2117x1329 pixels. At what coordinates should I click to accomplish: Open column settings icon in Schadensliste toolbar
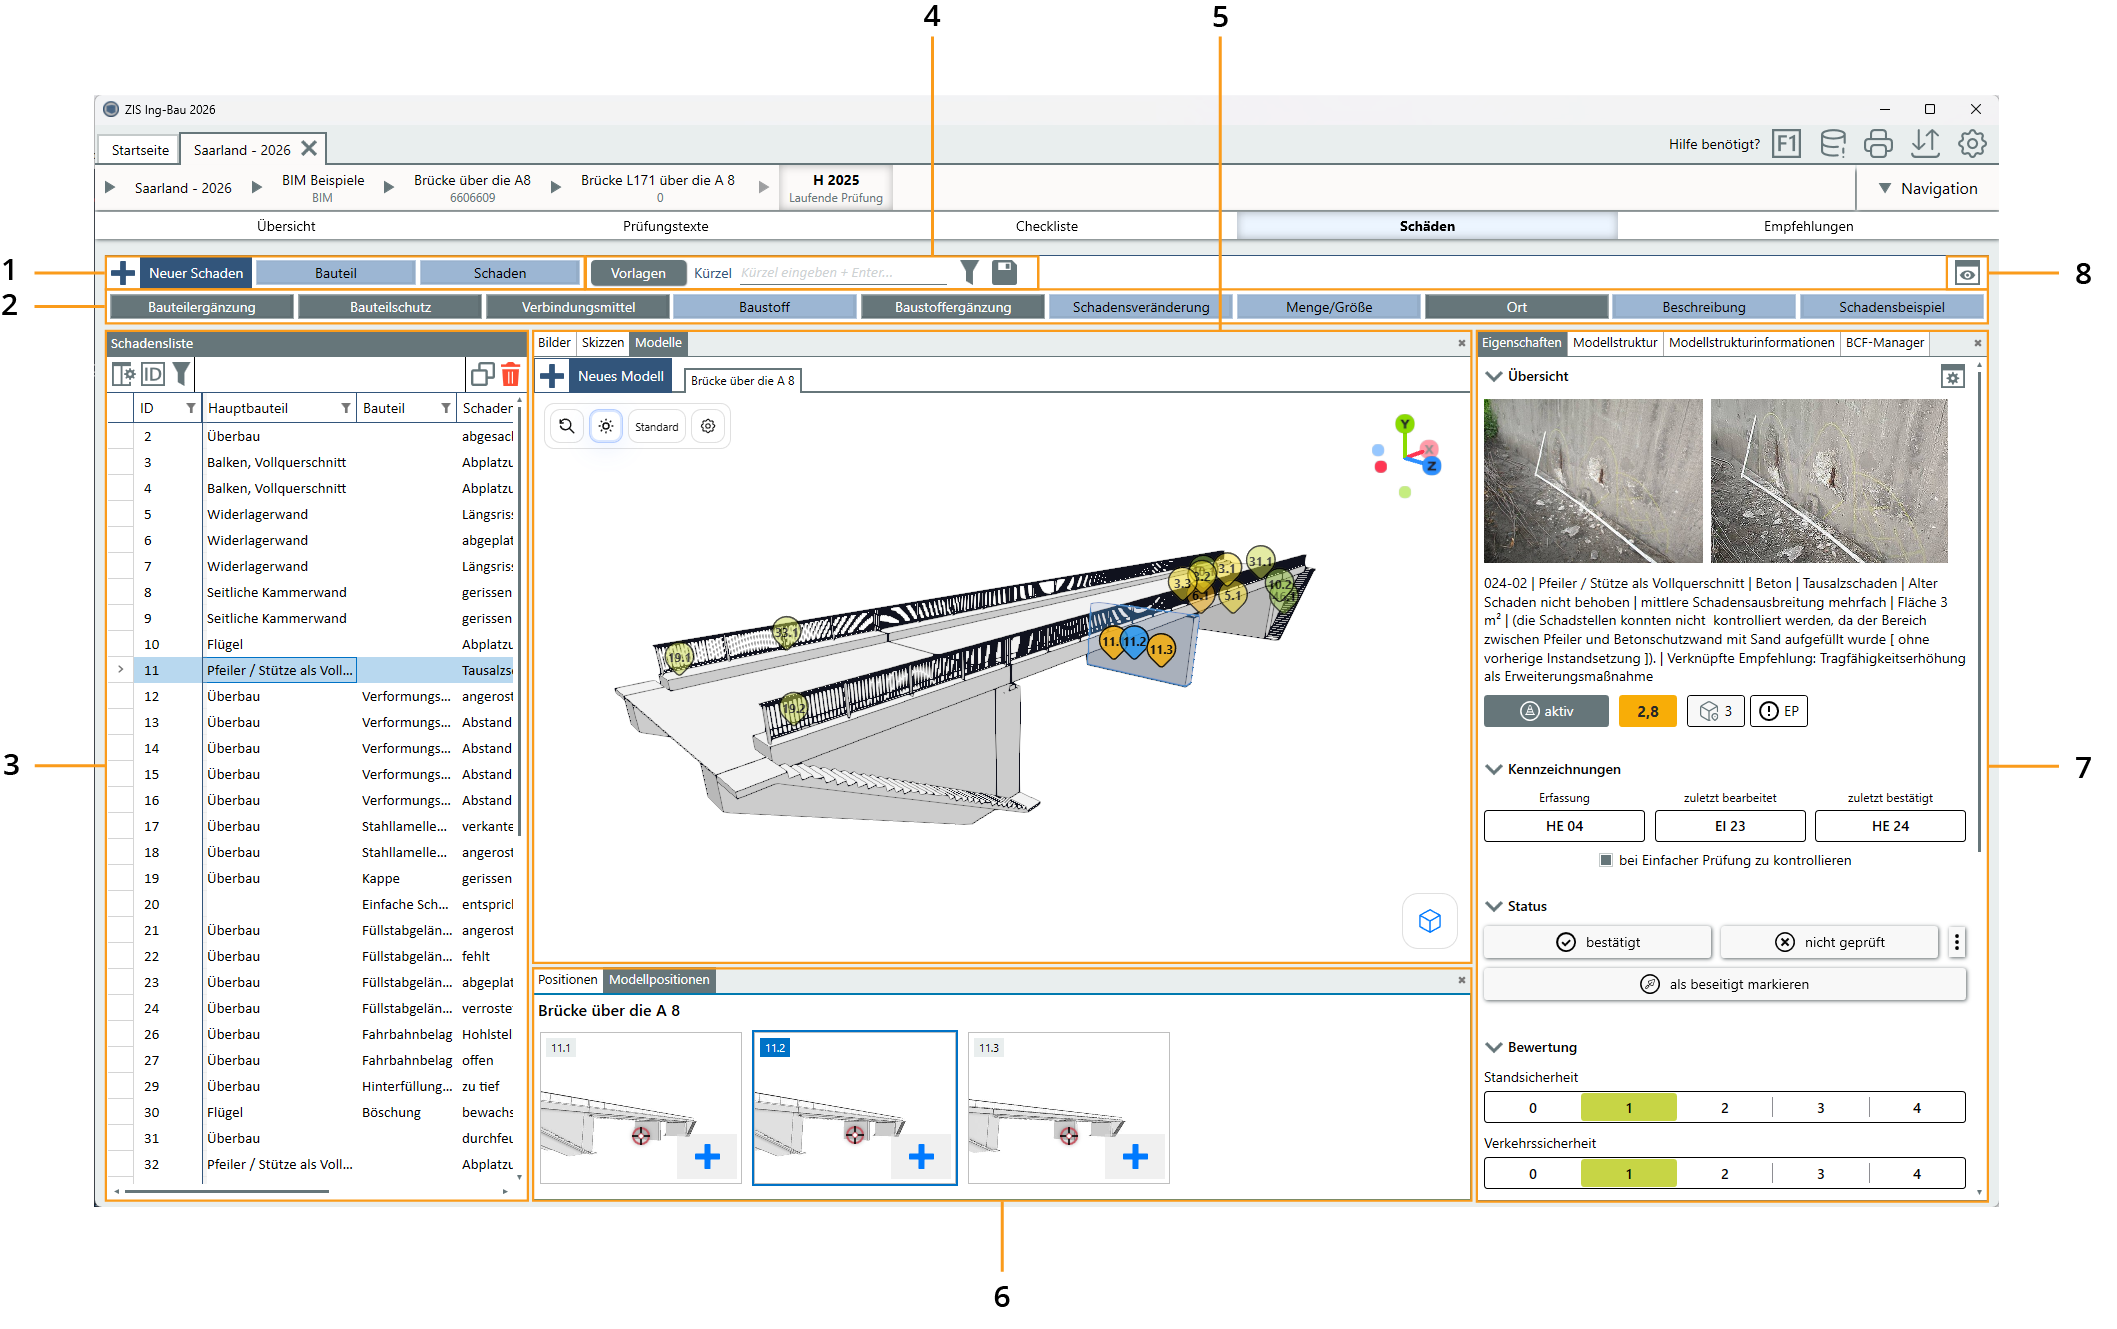(123, 374)
